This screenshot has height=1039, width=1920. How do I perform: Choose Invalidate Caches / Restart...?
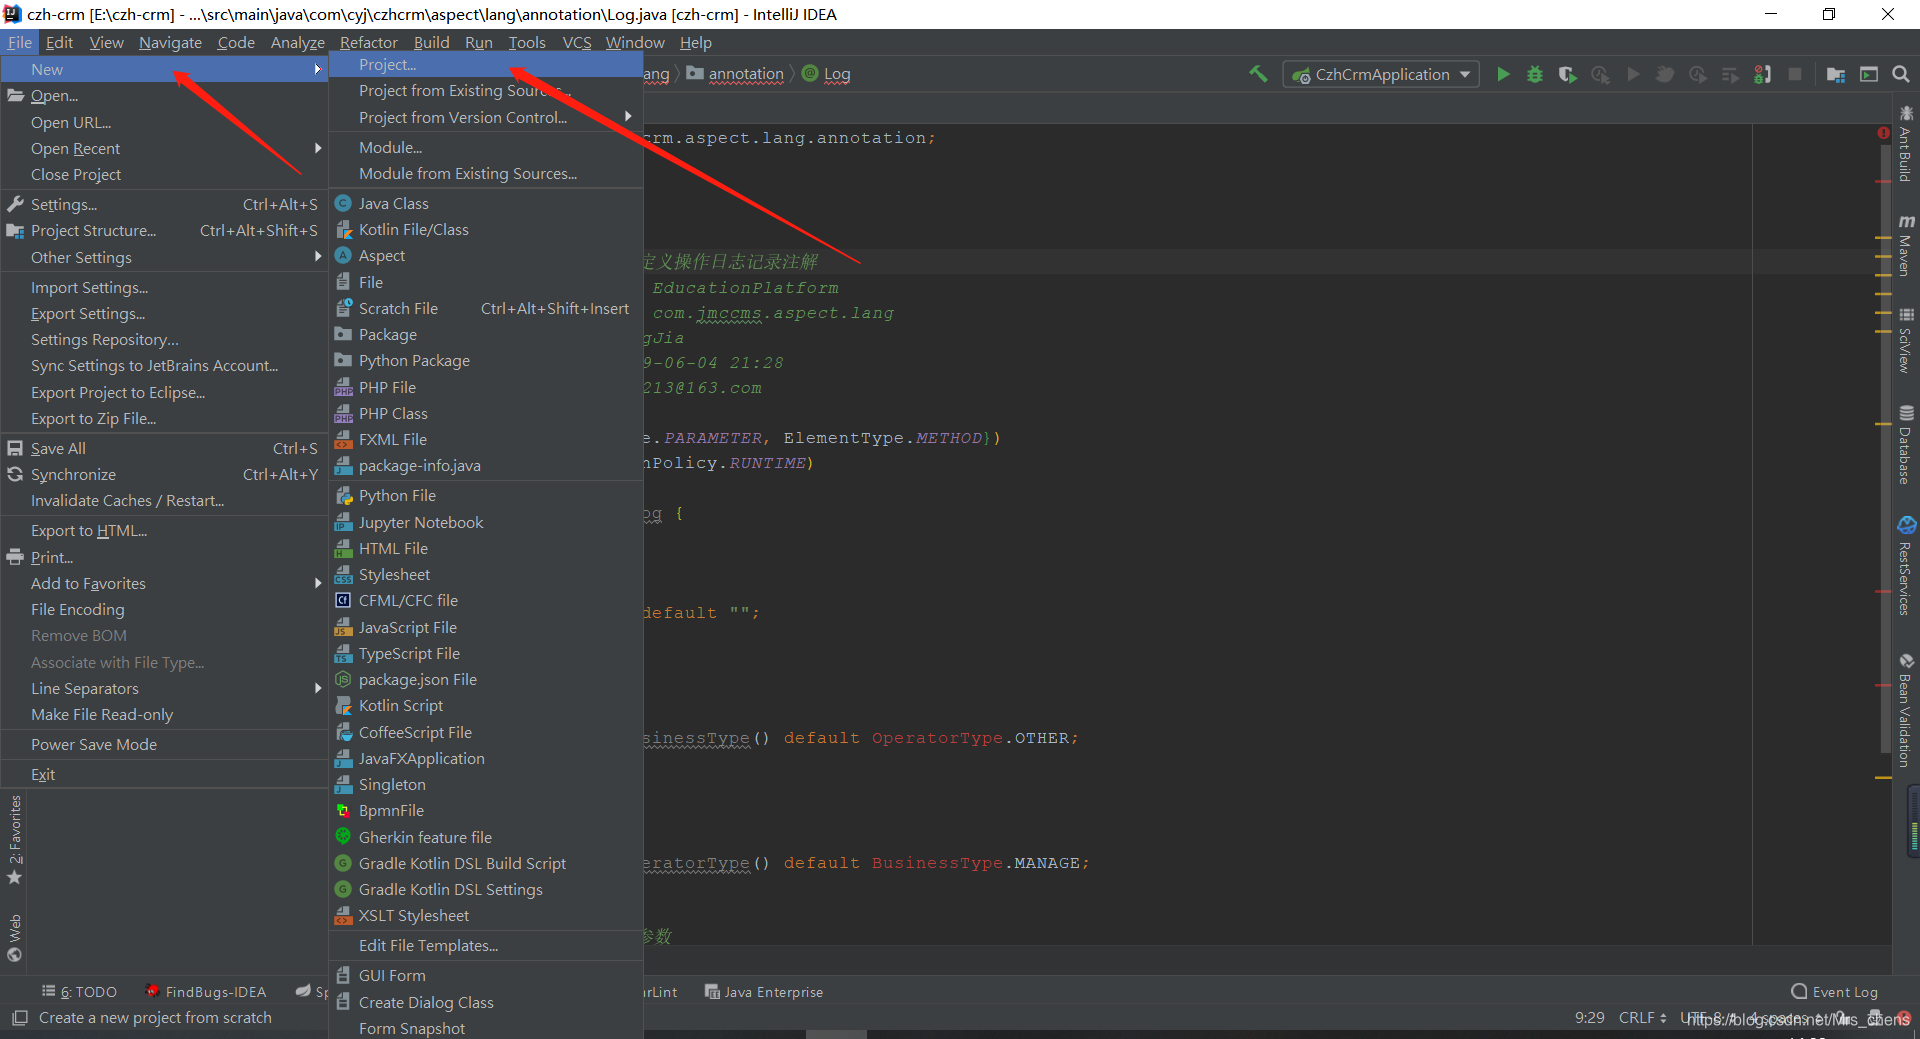point(165,501)
